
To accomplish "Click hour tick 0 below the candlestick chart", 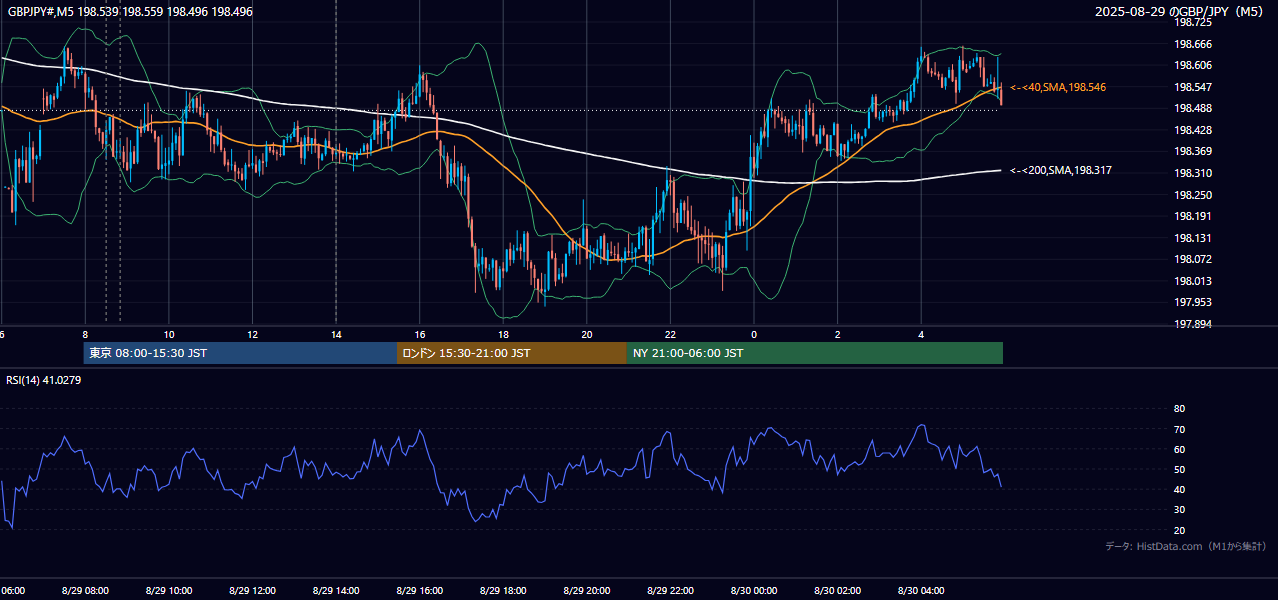I will tap(754, 335).
